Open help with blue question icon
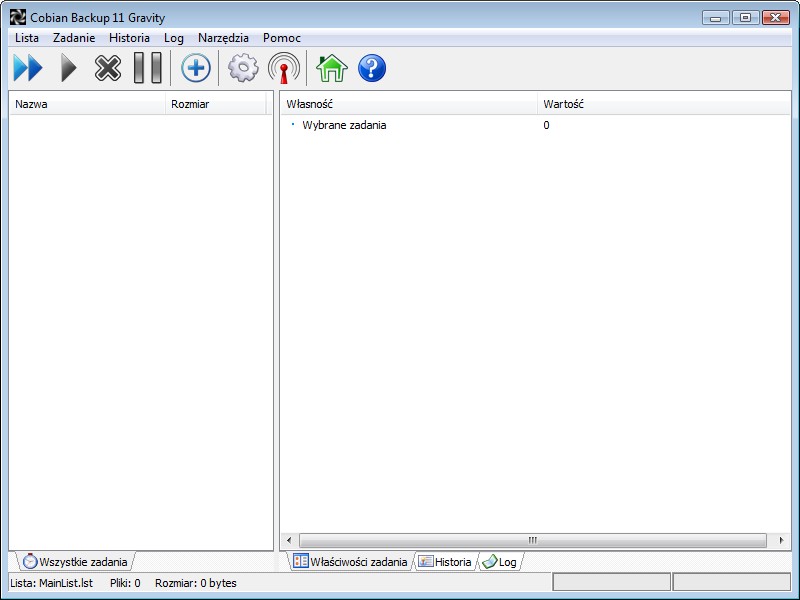The image size is (800, 600). pos(372,68)
